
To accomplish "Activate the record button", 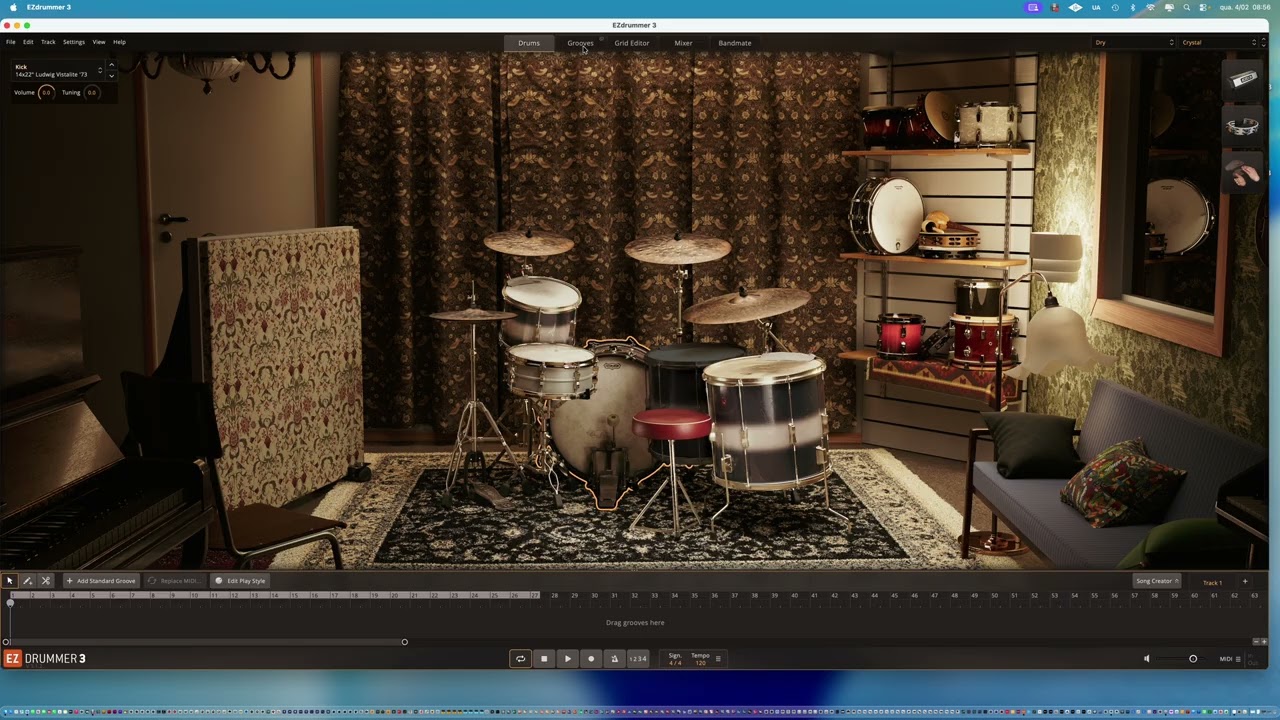I will click(x=591, y=658).
